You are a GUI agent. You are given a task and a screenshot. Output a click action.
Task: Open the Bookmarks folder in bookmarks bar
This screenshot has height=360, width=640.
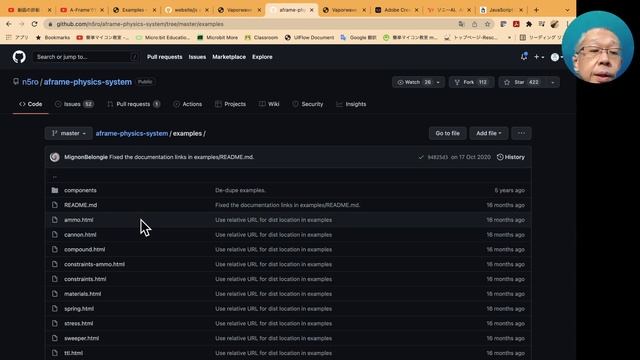53,38
